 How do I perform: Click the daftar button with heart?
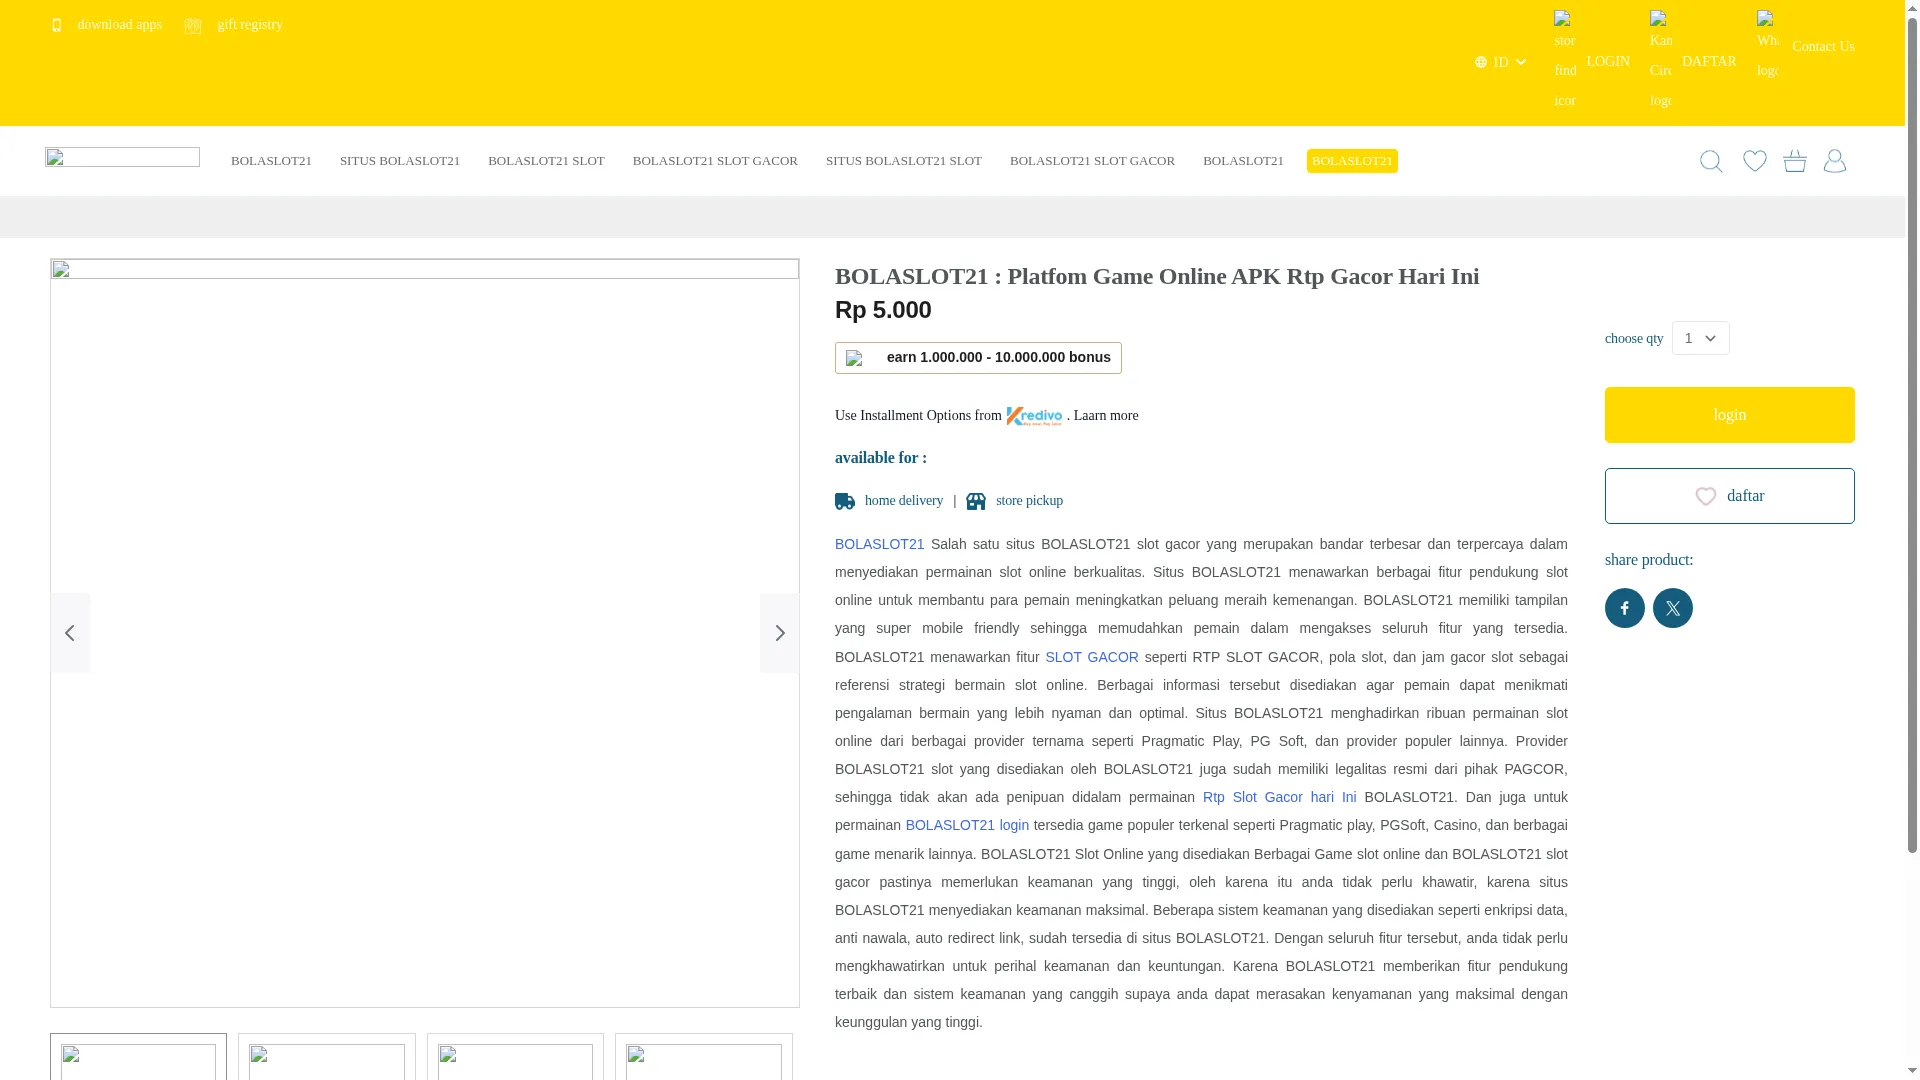(1730, 496)
